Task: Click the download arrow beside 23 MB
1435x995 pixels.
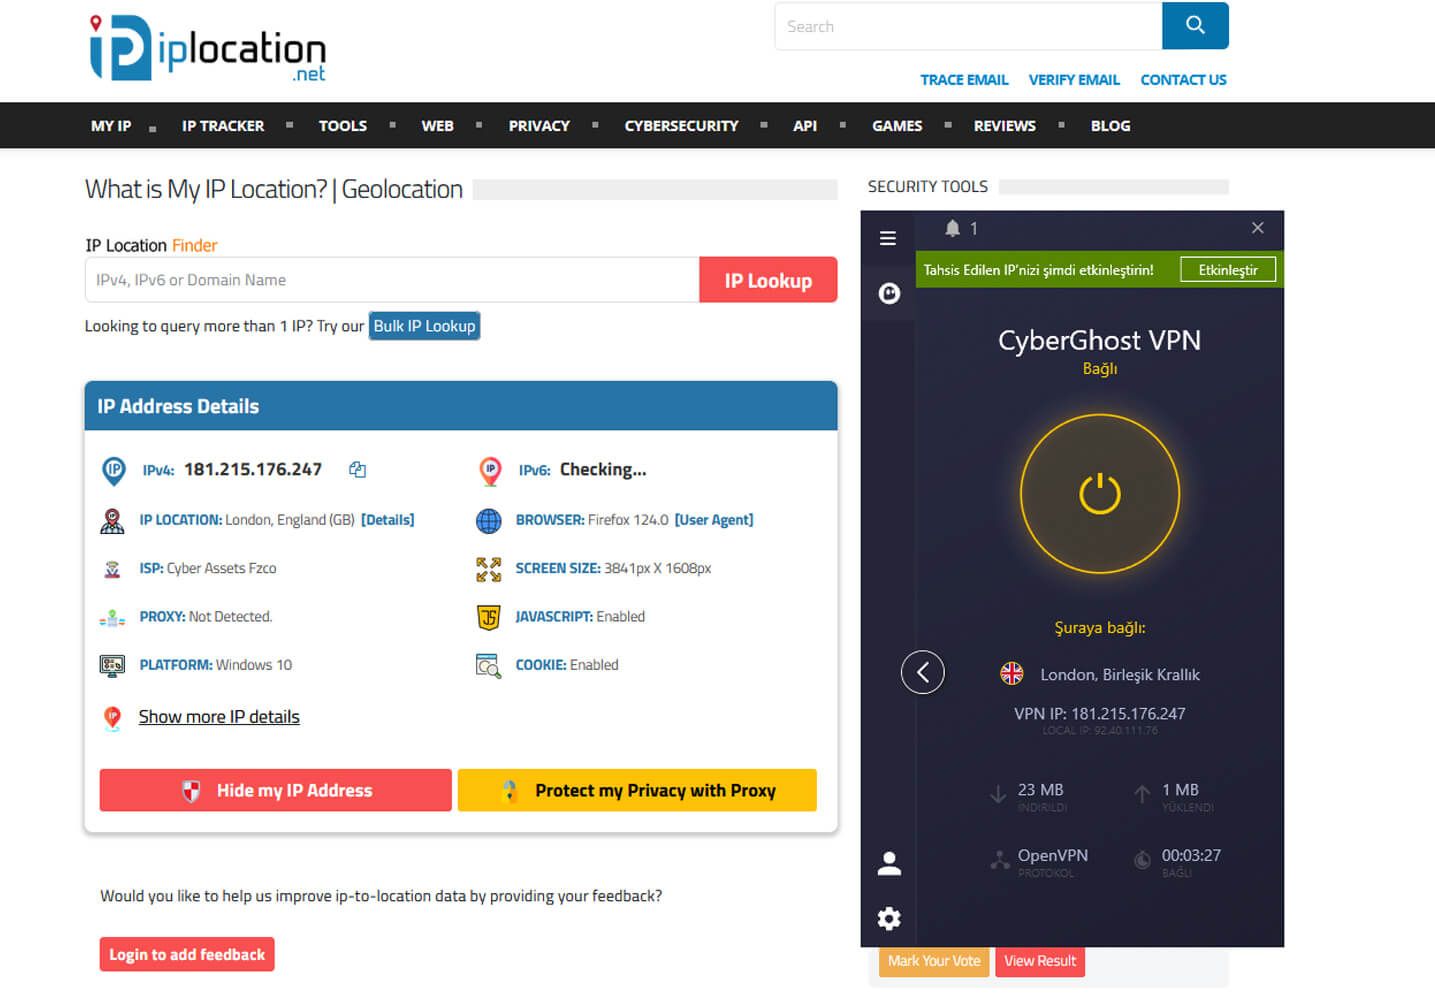Action: (998, 795)
